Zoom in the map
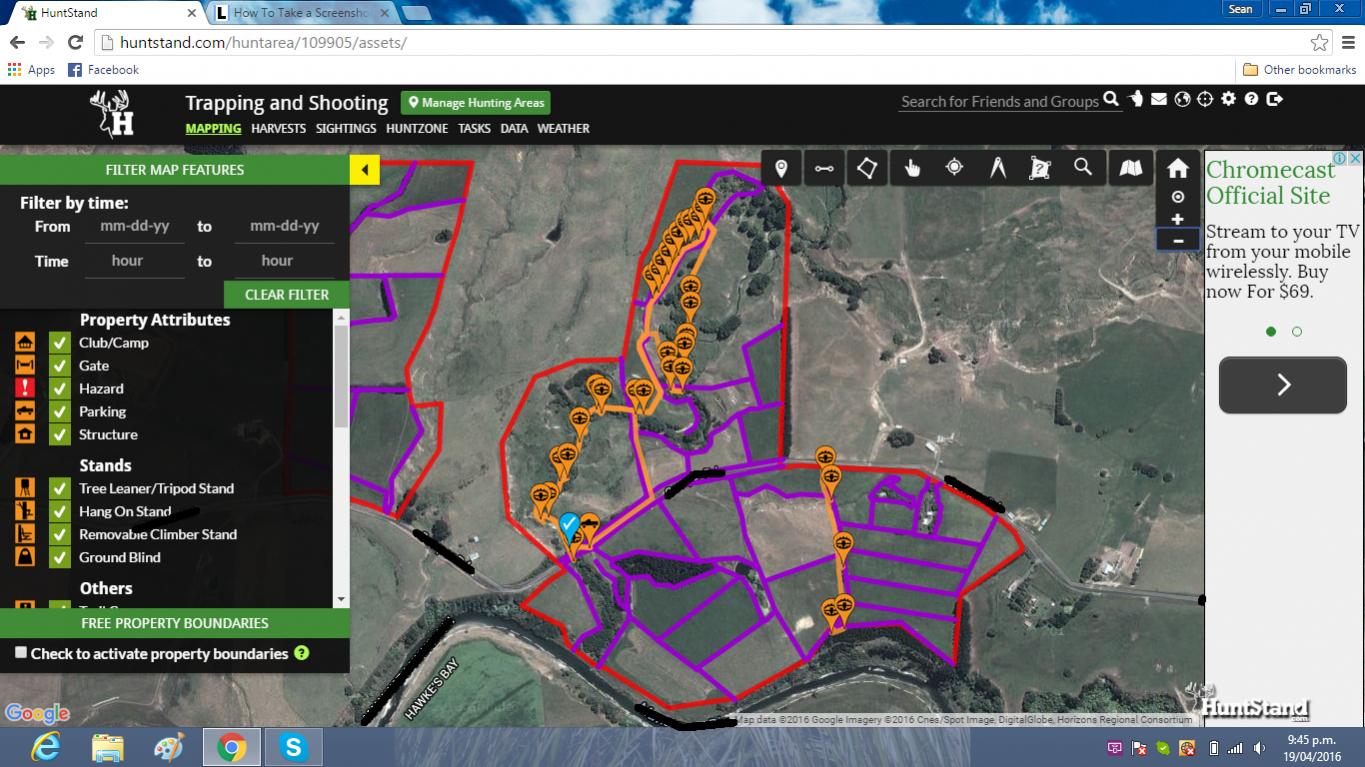The height and width of the screenshot is (767, 1365). tap(1178, 219)
